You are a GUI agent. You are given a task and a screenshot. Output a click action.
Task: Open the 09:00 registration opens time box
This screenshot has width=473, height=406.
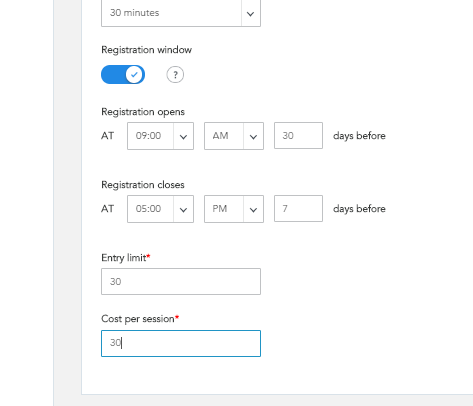pos(160,136)
